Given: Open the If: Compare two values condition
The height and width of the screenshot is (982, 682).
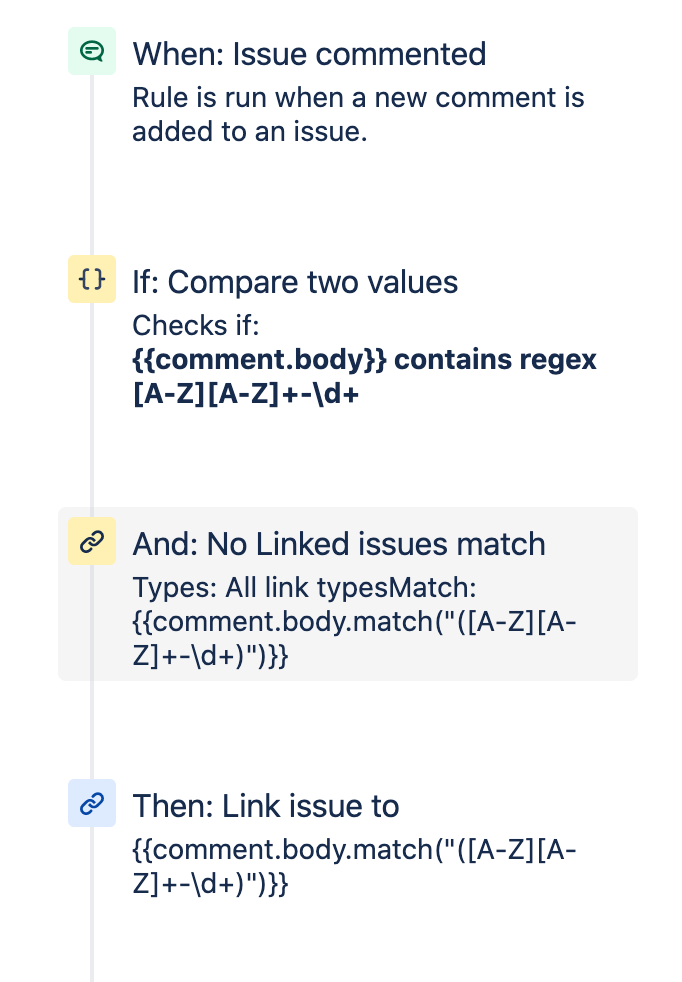Looking at the screenshot, I should (x=295, y=282).
